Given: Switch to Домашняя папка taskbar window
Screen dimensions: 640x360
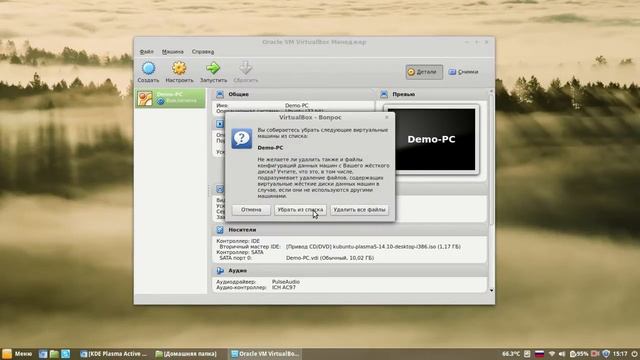Looking at the screenshot, I should [x=186, y=354].
